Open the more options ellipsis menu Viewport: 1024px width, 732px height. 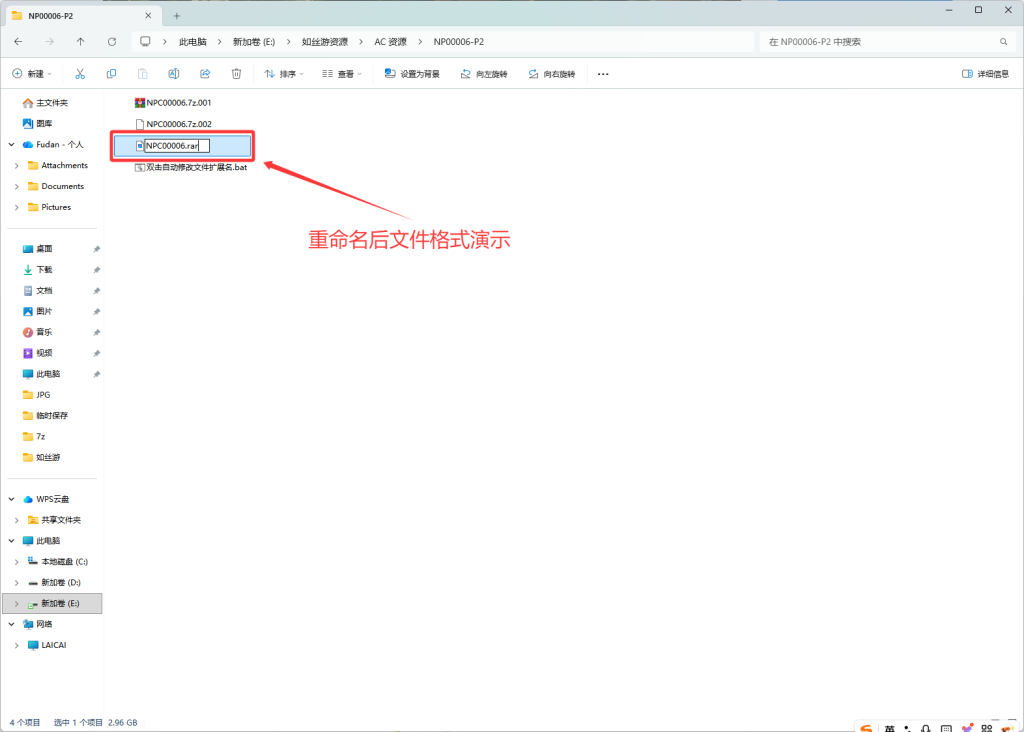pos(603,74)
